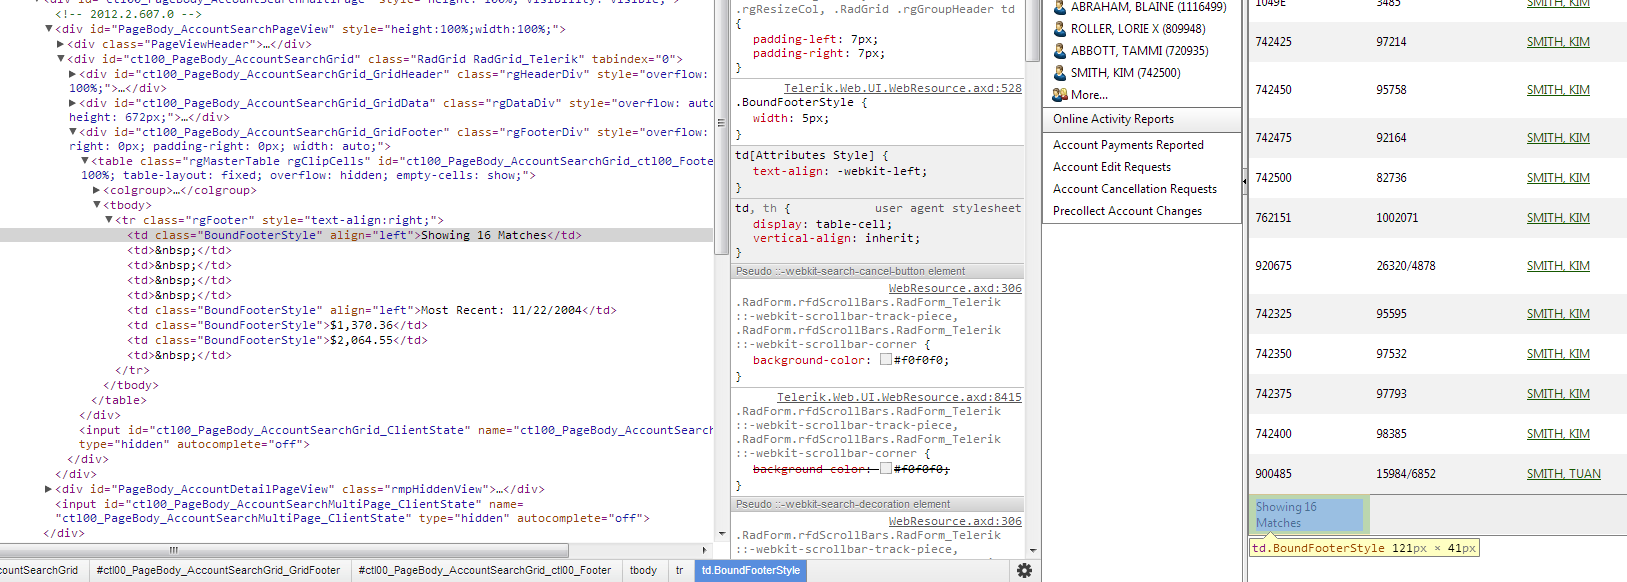
Task: Open Account Edit Requests
Action: tap(1112, 167)
